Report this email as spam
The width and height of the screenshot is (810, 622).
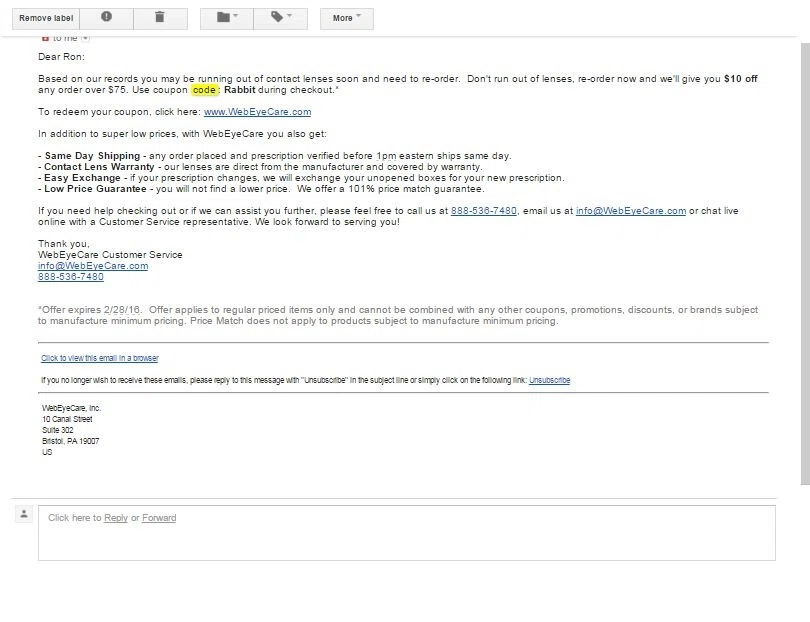[106, 18]
